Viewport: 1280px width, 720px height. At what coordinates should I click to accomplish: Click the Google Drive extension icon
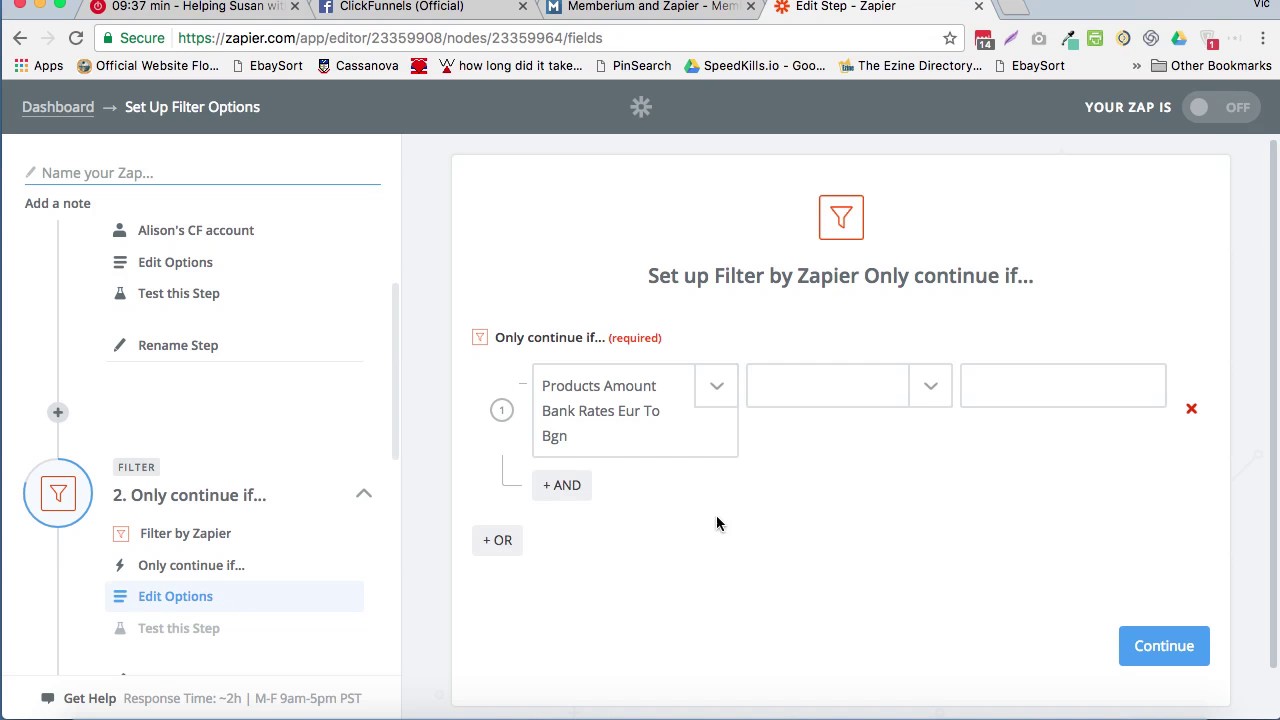coord(1179,38)
